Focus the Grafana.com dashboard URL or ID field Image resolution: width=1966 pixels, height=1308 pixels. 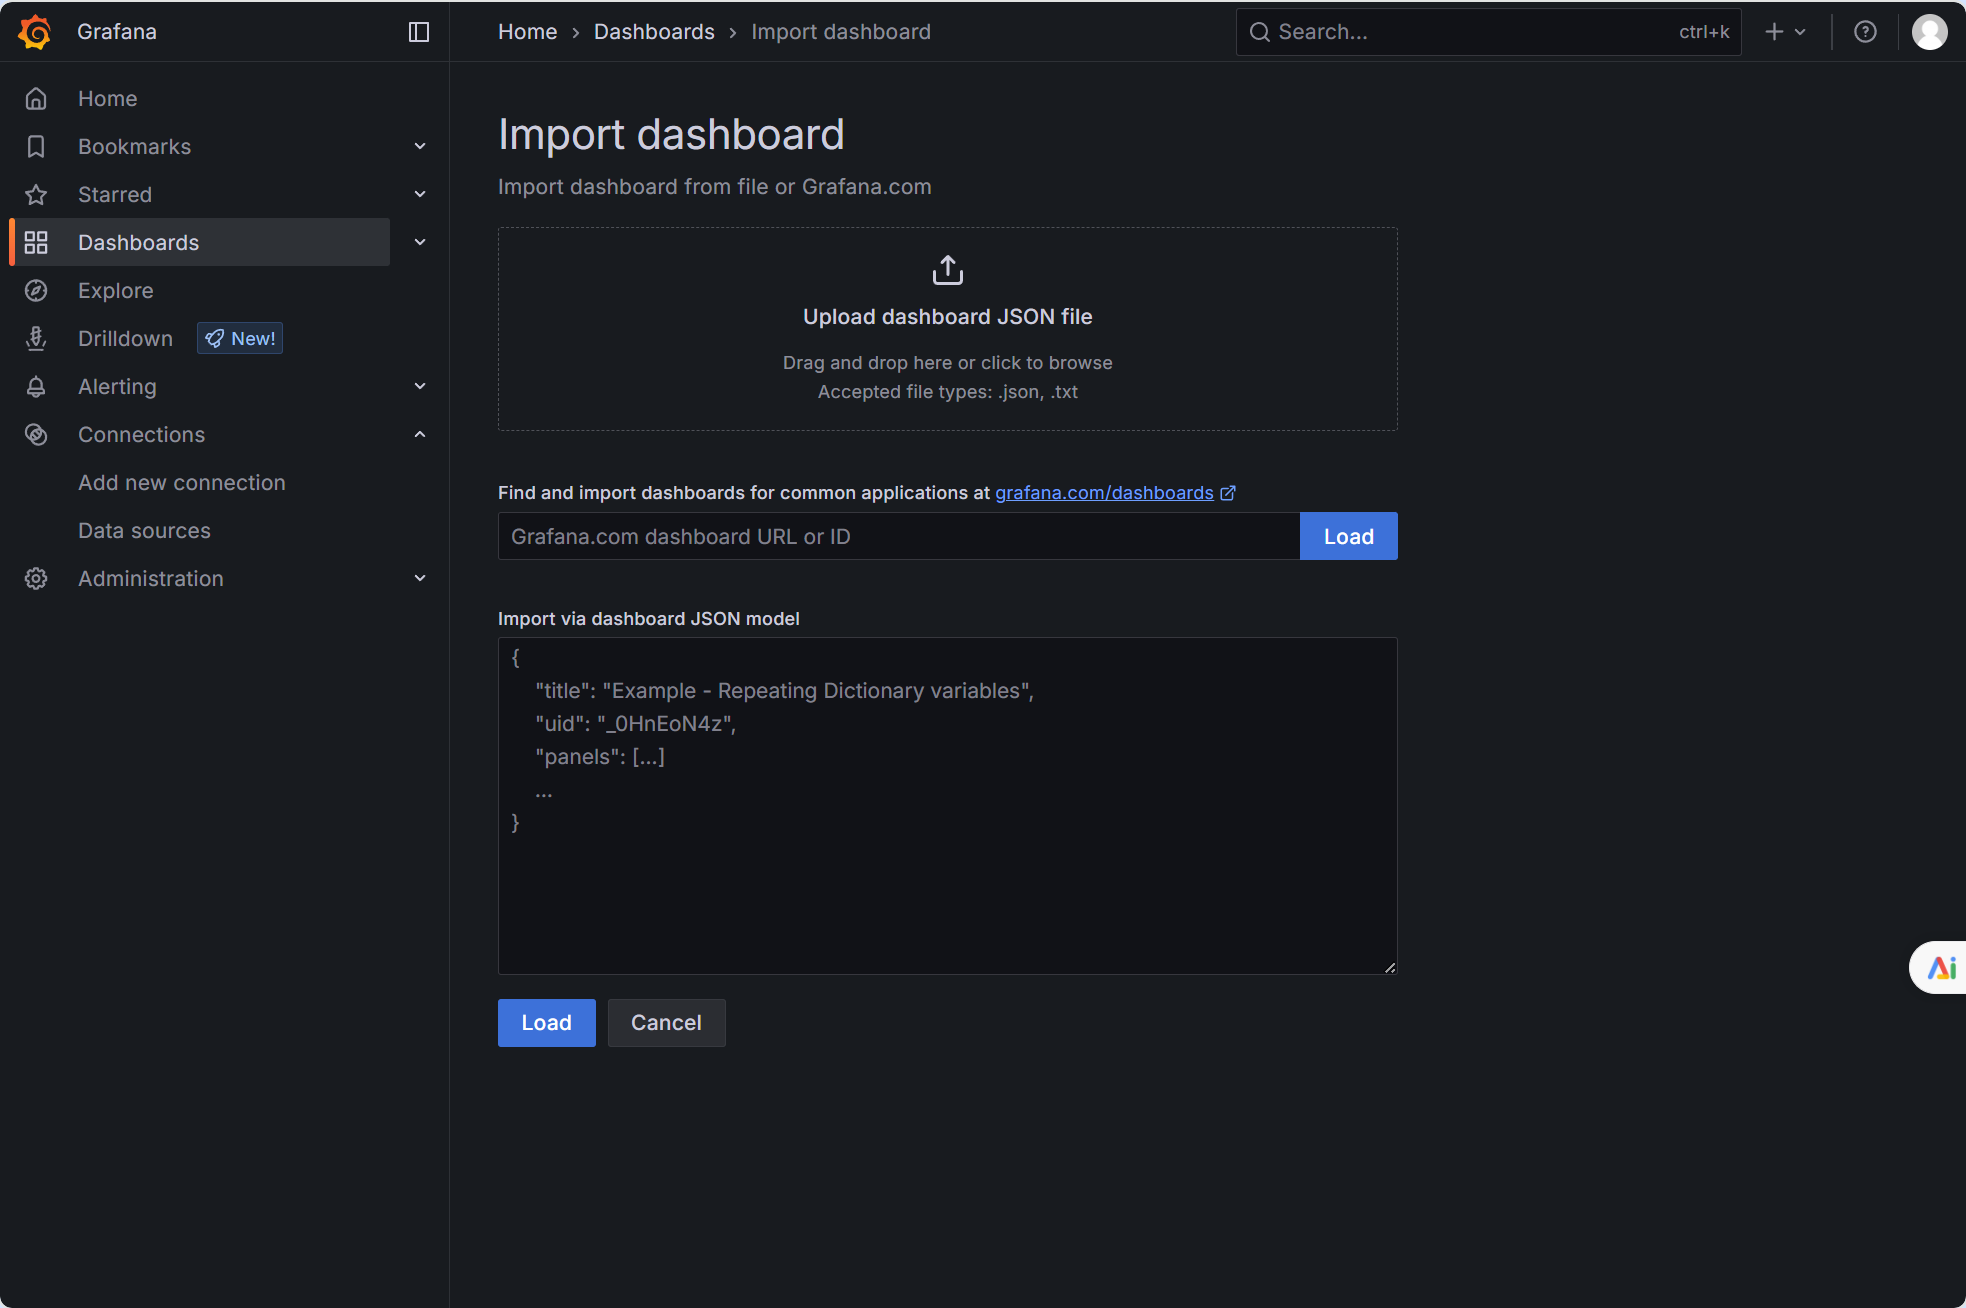point(898,537)
